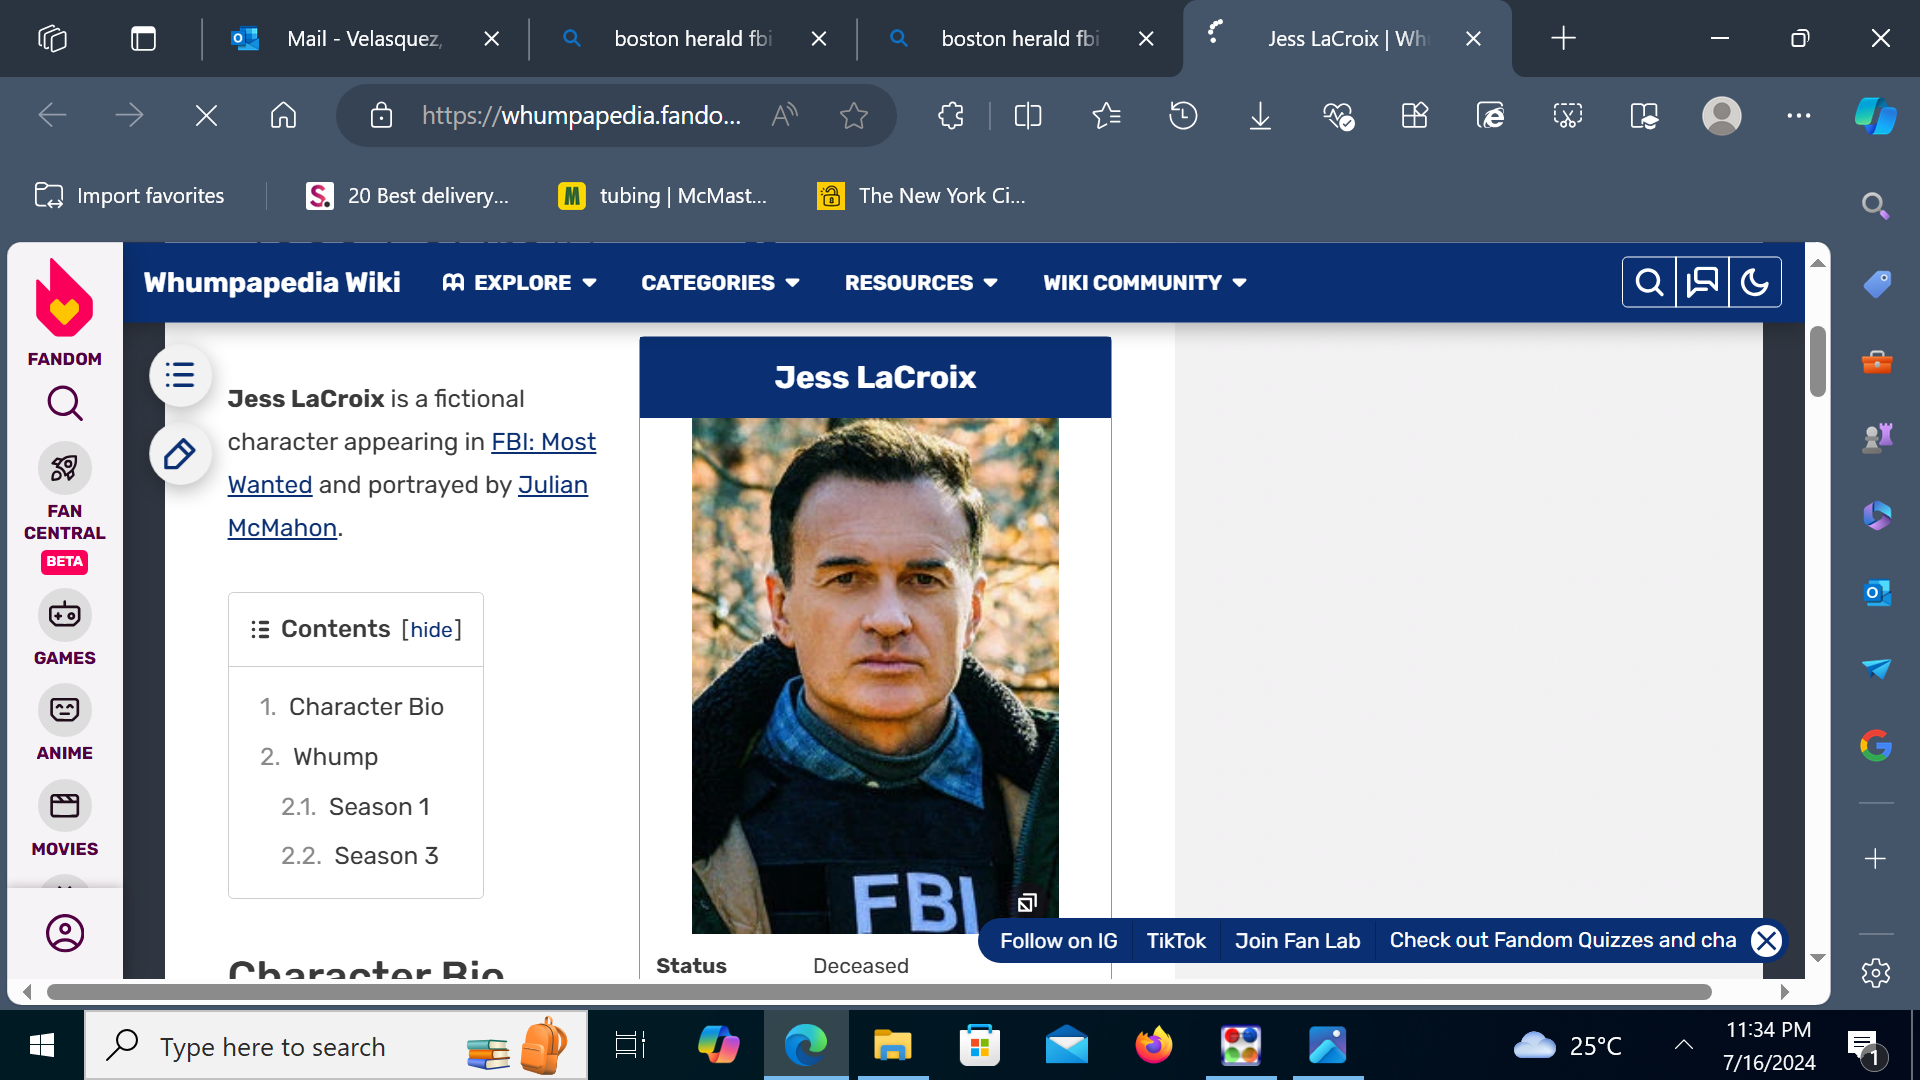The height and width of the screenshot is (1080, 1920).
Task: Click Join Fan Lab button
Action: [1297, 941]
